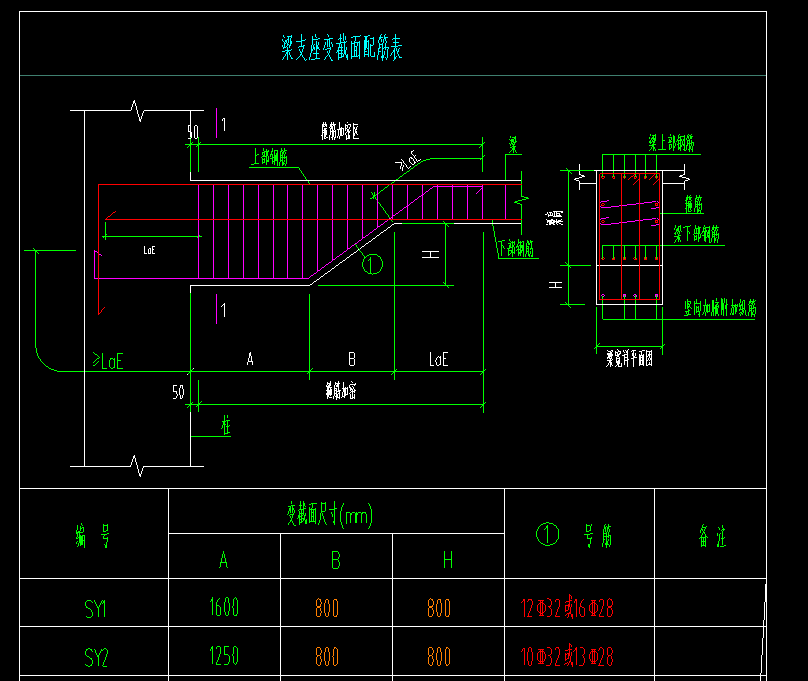
Task: Select the 50 dimension near bottom 箍筋加密 line
Action: pos(178,393)
